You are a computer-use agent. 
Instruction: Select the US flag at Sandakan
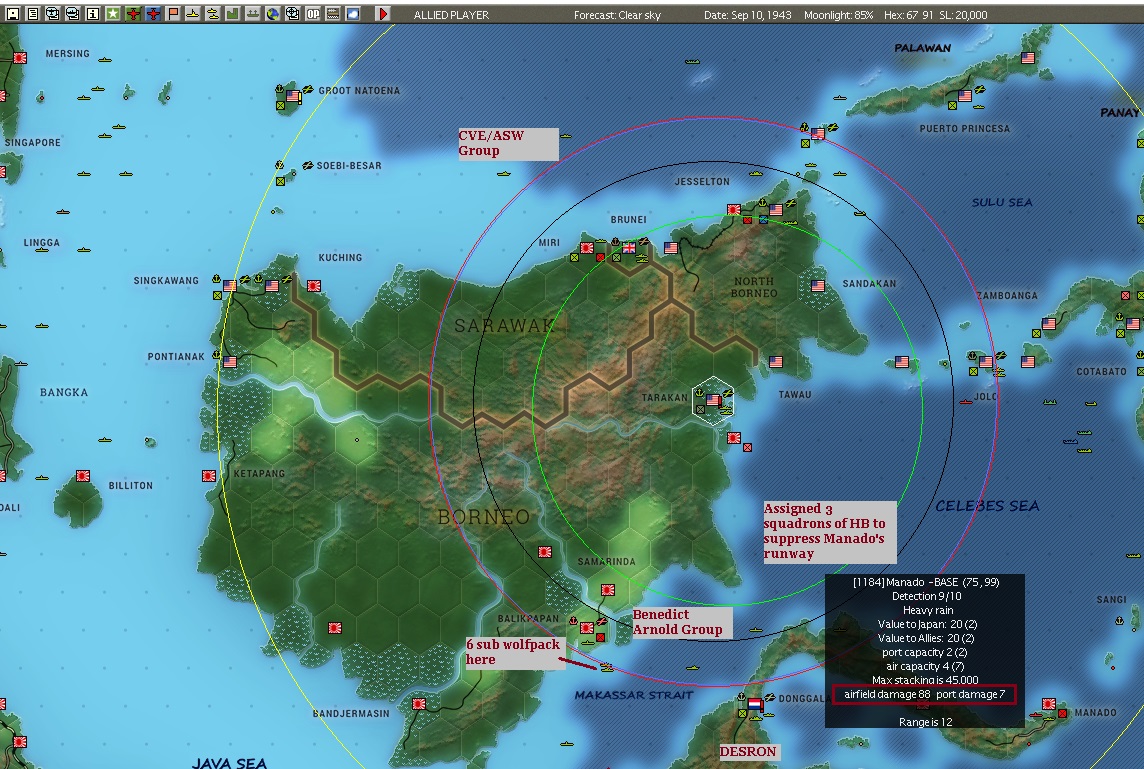pyautogui.click(x=817, y=286)
